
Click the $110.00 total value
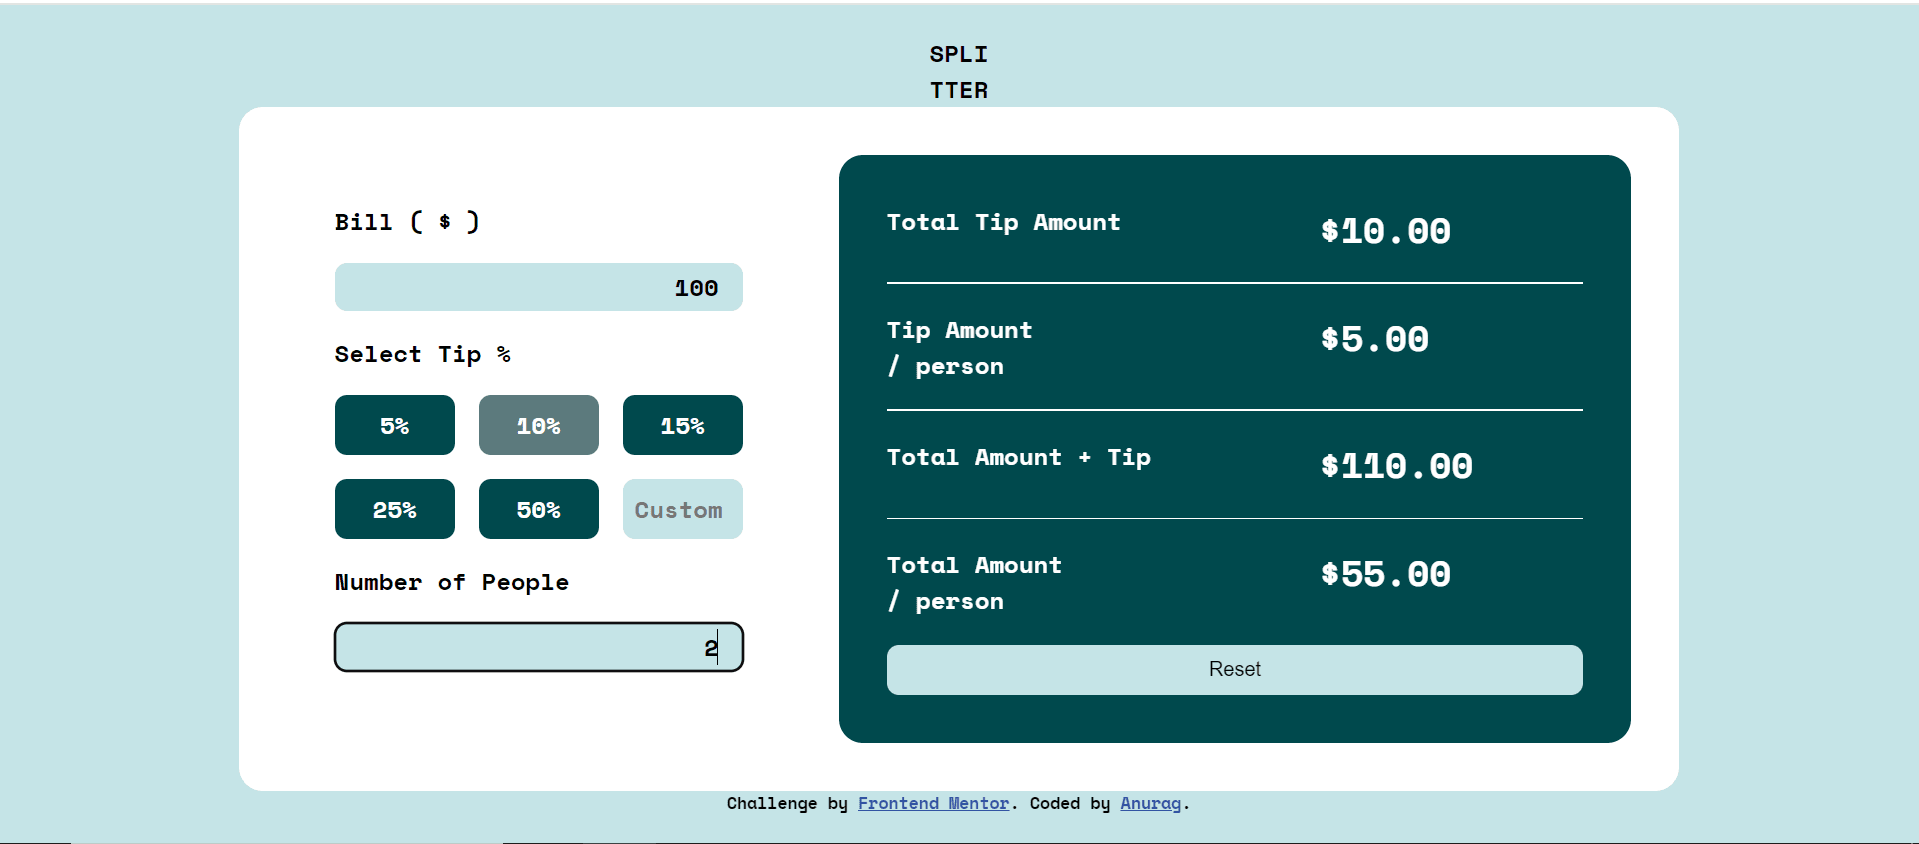pyautogui.click(x=1396, y=465)
